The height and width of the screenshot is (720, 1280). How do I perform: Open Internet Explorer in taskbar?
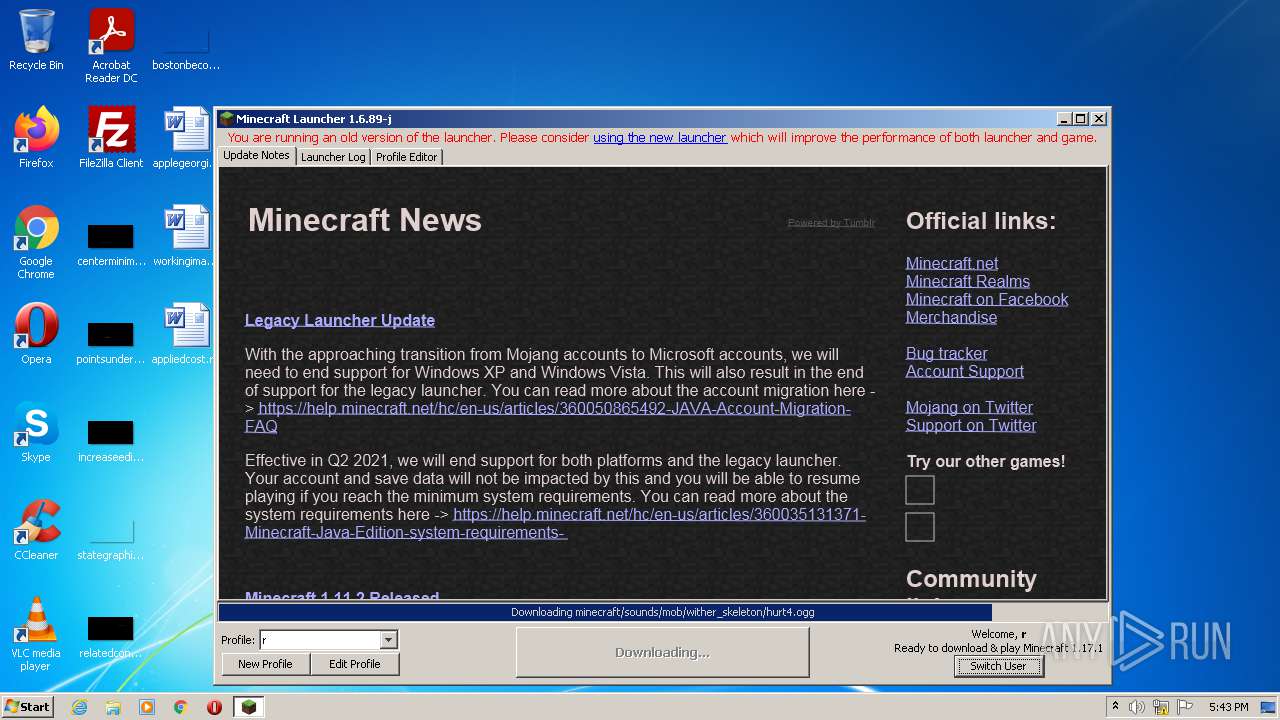coord(79,707)
